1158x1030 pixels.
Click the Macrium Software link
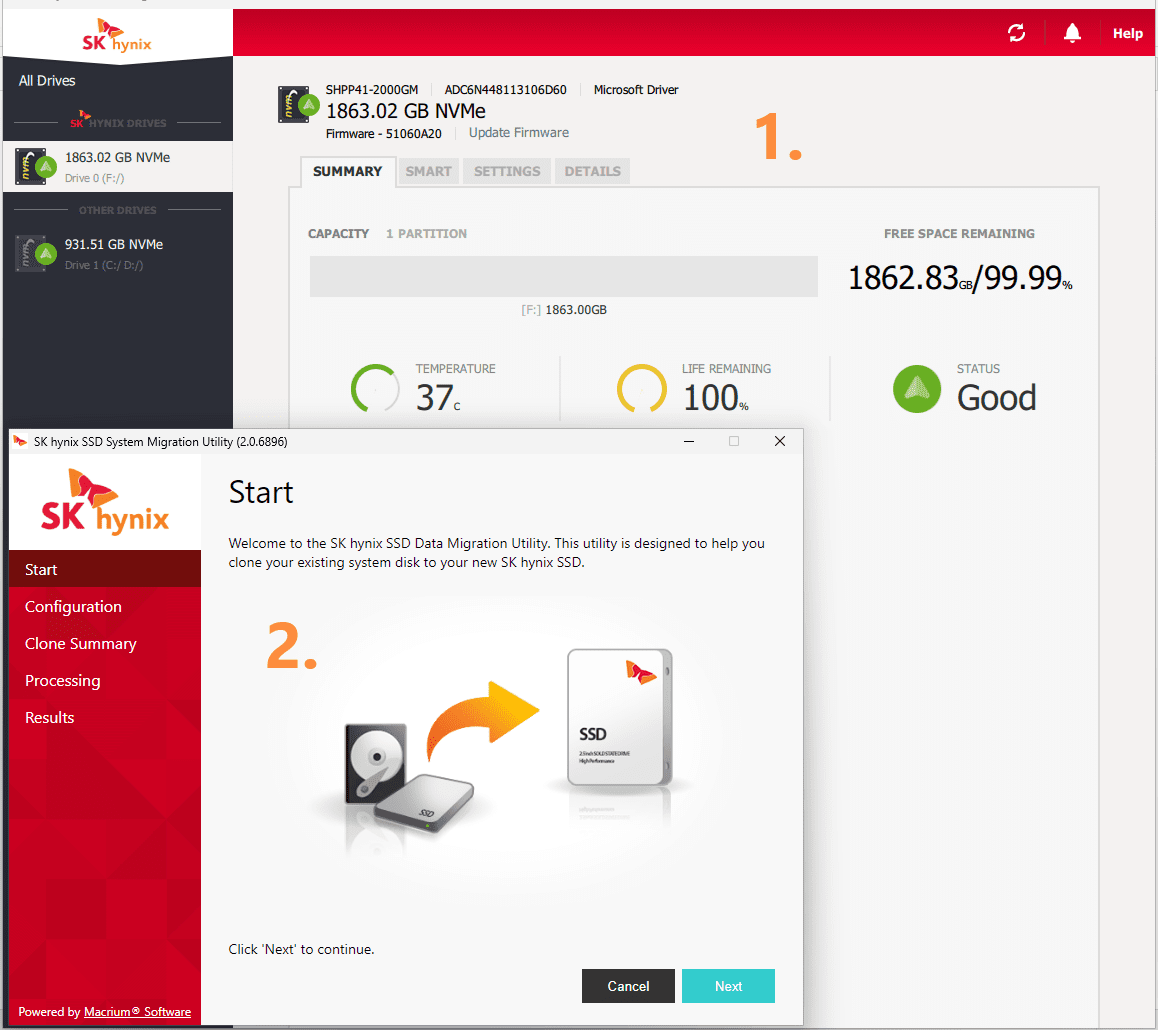137,1012
